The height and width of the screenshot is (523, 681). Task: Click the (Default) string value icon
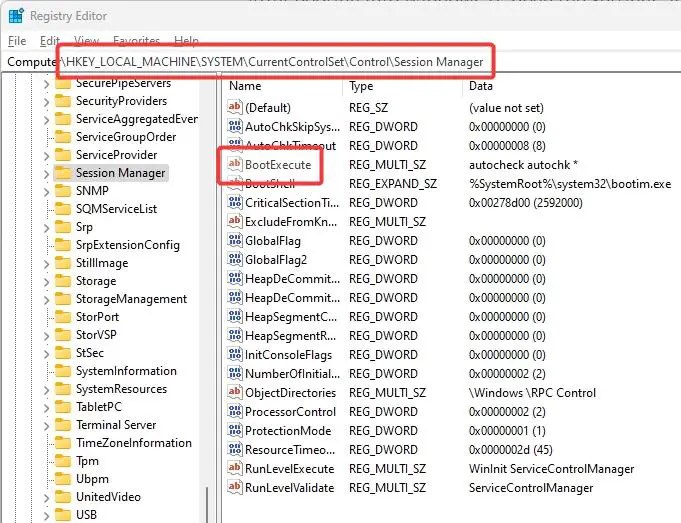pos(235,107)
